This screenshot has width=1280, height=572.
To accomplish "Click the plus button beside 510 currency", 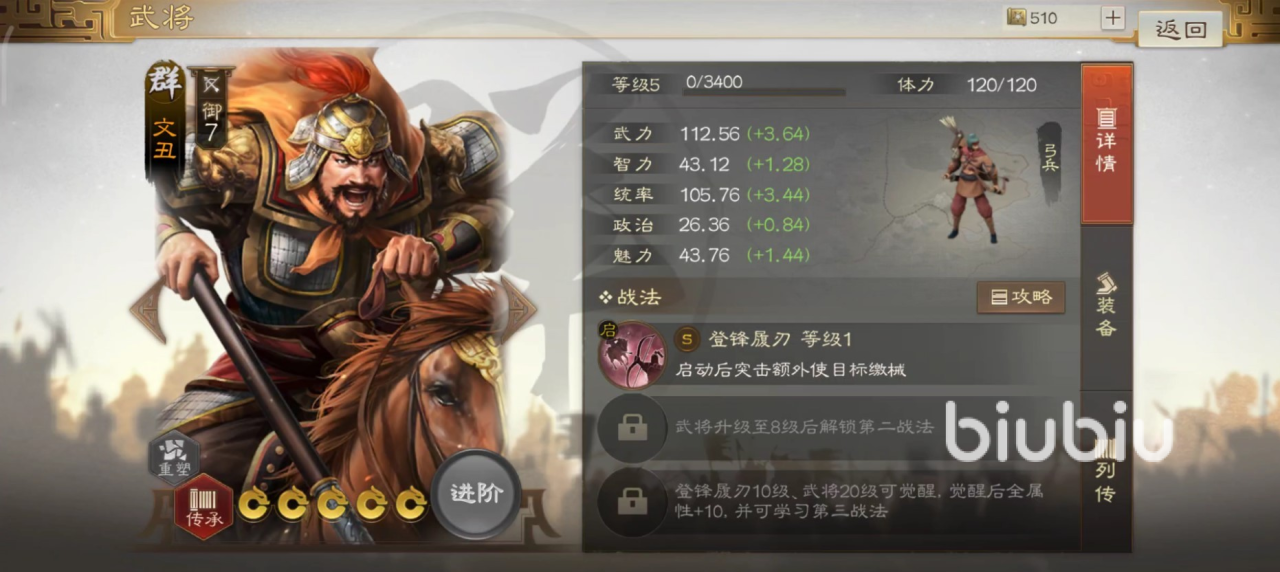I will coord(1113,18).
